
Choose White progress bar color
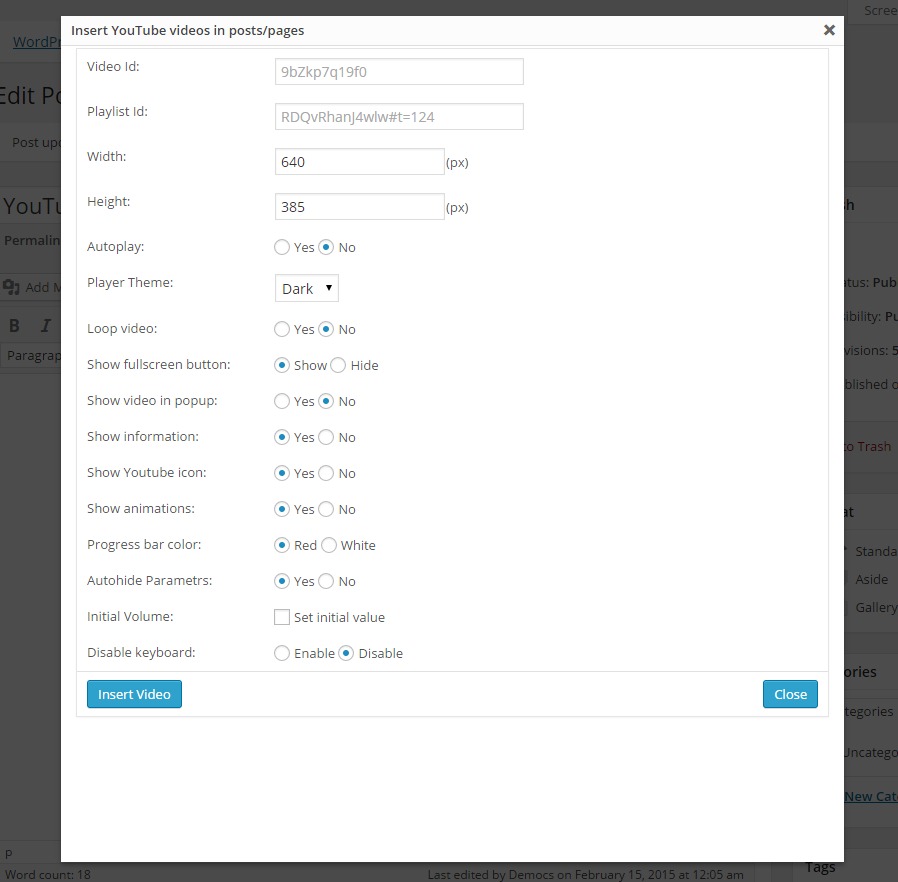329,546
